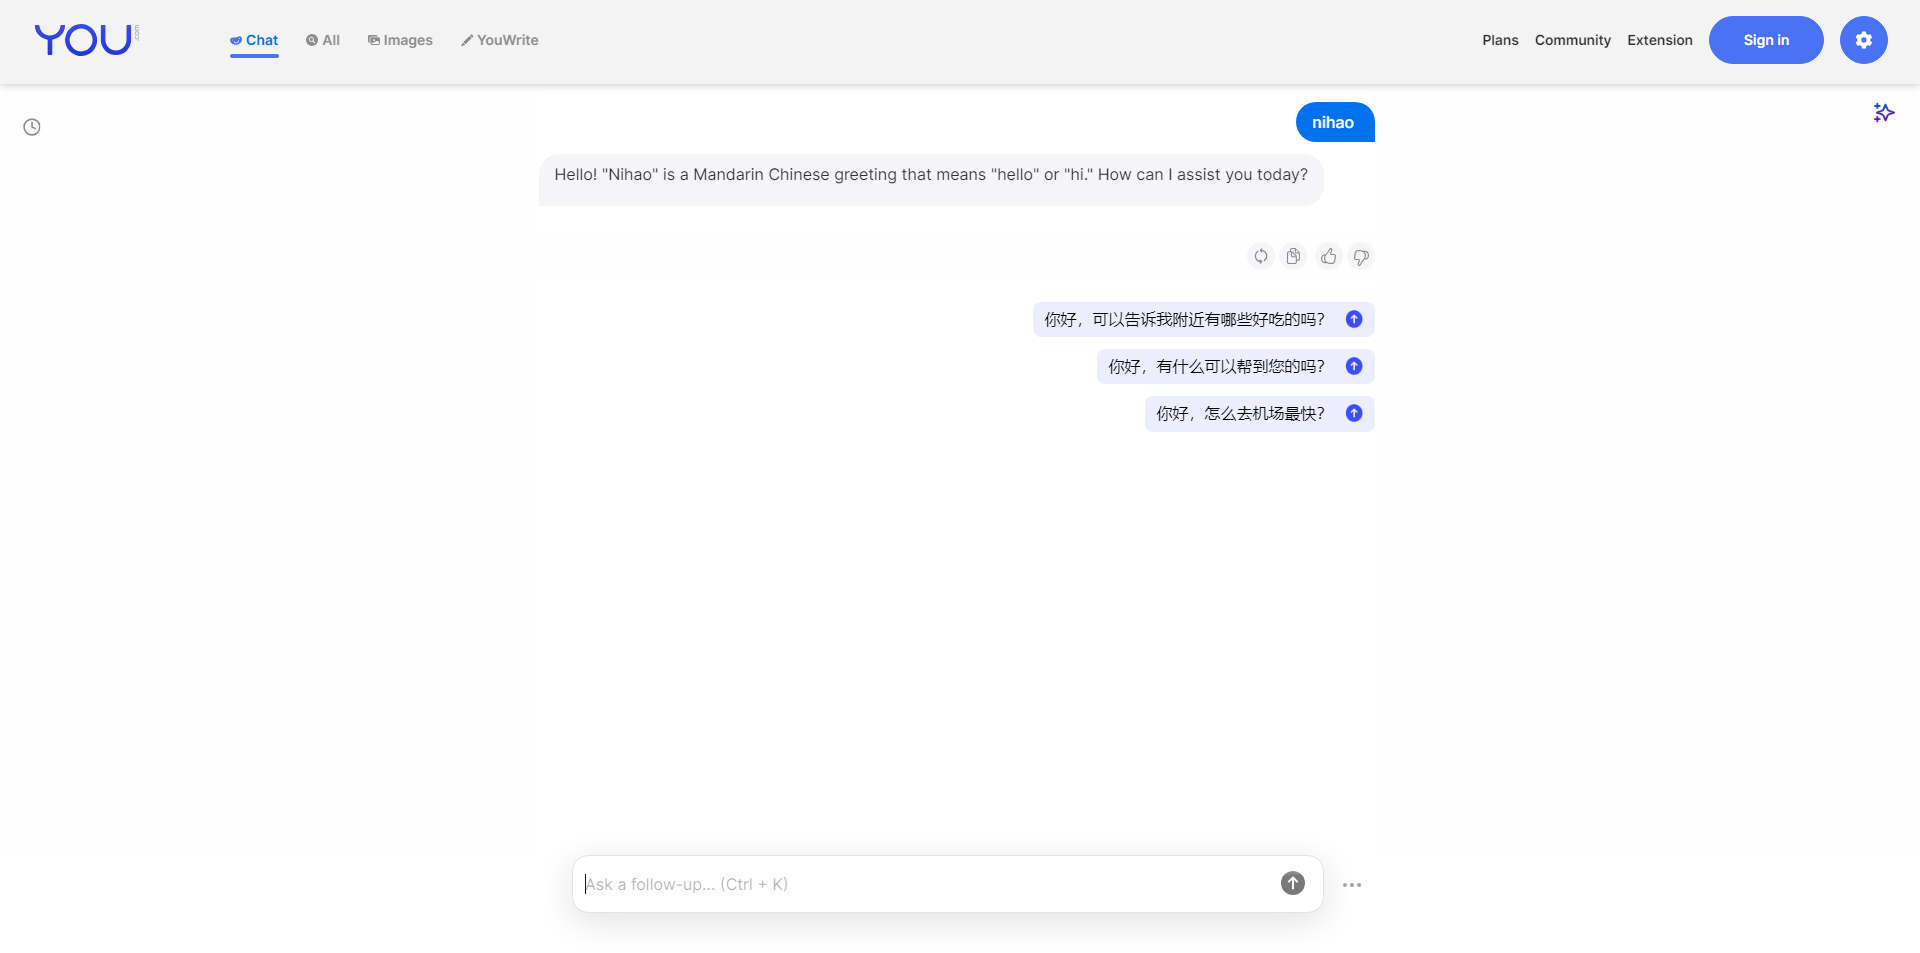
Task: Give the answer a thumbs up
Action: click(x=1328, y=257)
